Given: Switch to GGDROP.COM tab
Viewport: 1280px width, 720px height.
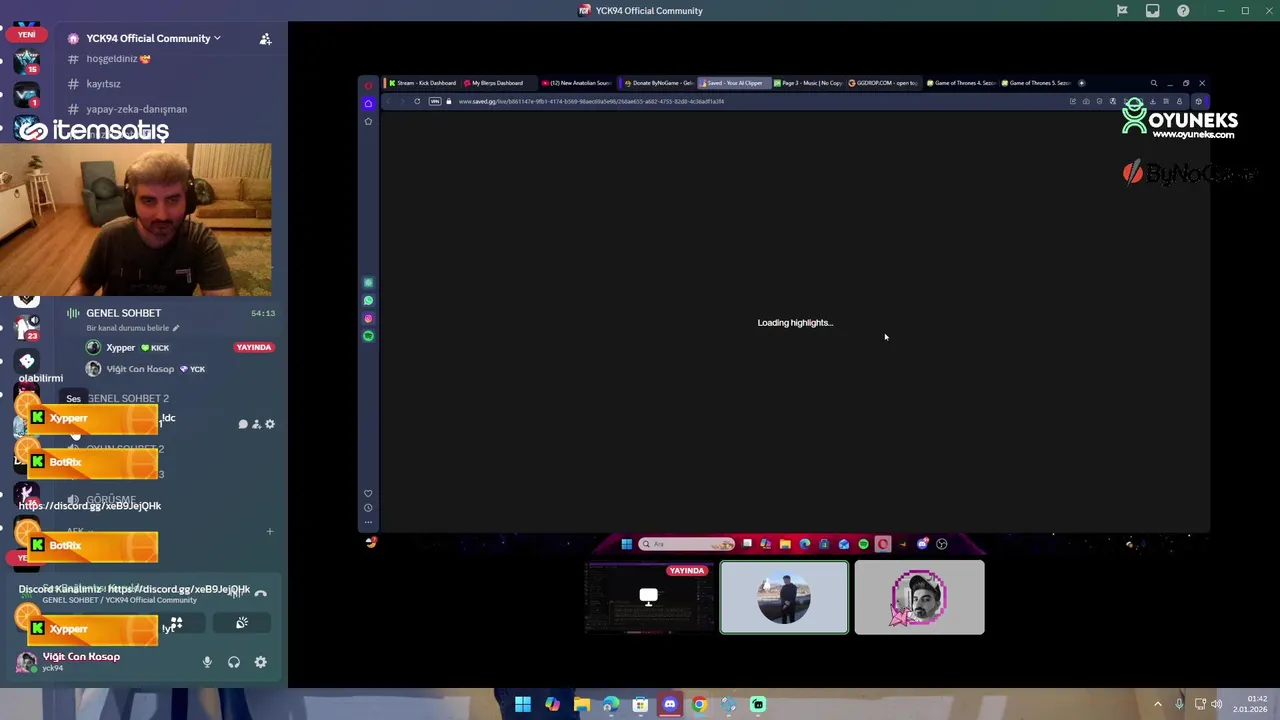Looking at the screenshot, I should (x=883, y=83).
